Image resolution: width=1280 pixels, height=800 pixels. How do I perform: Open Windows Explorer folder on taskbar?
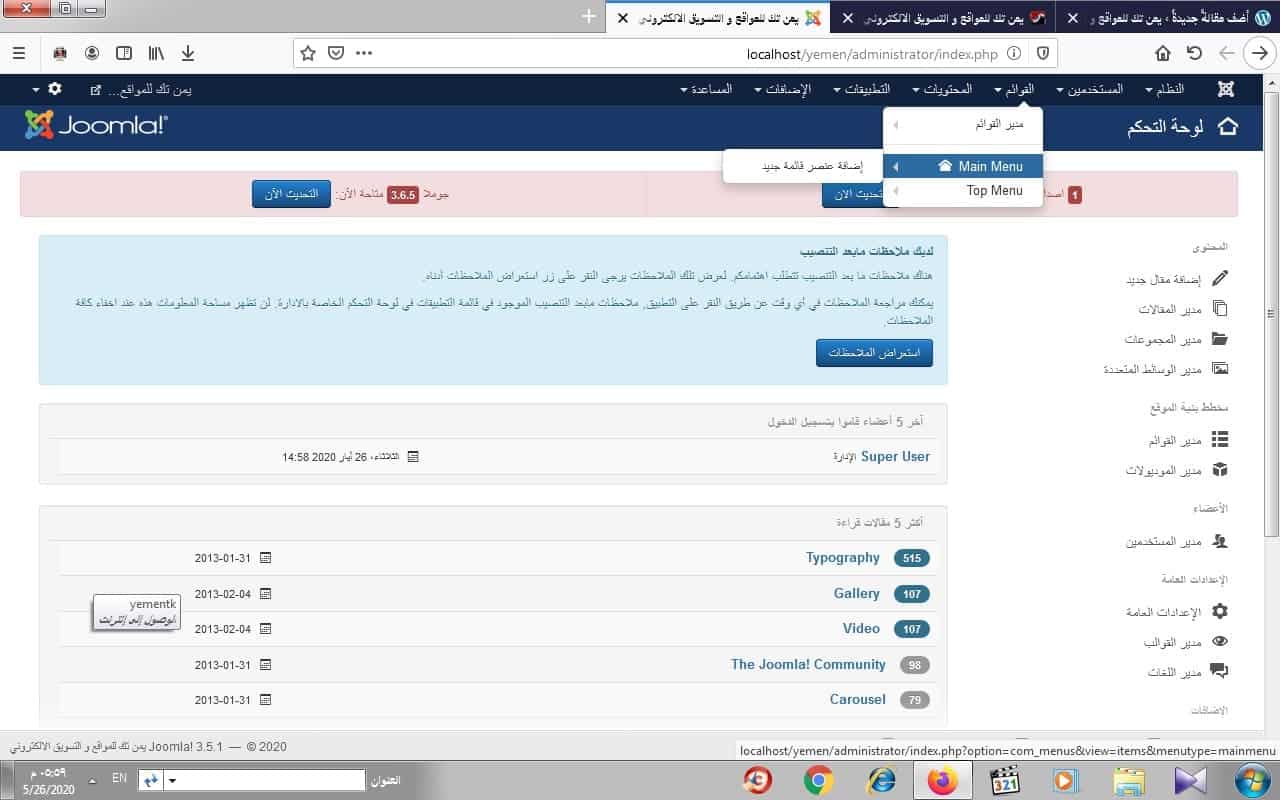1128,779
